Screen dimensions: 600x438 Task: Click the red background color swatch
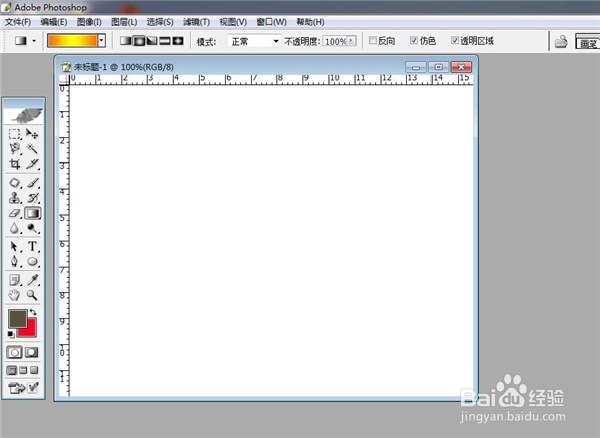pyautogui.click(x=30, y=330)
